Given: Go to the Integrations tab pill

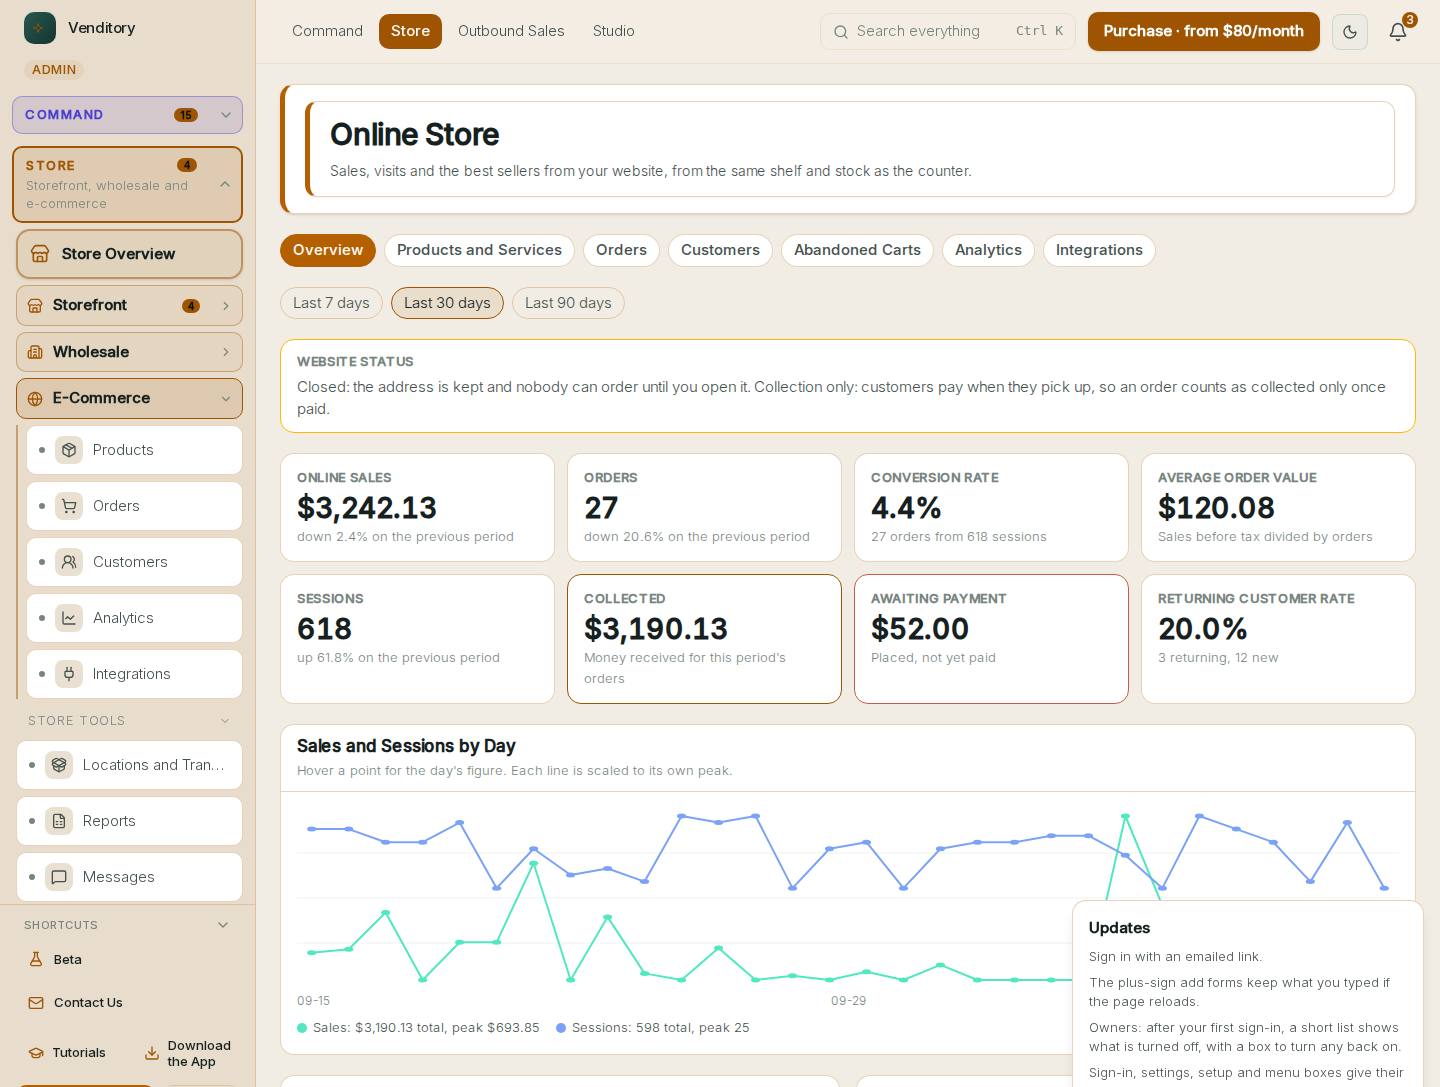Looking at the screenshot, I should click(1099, 250).
